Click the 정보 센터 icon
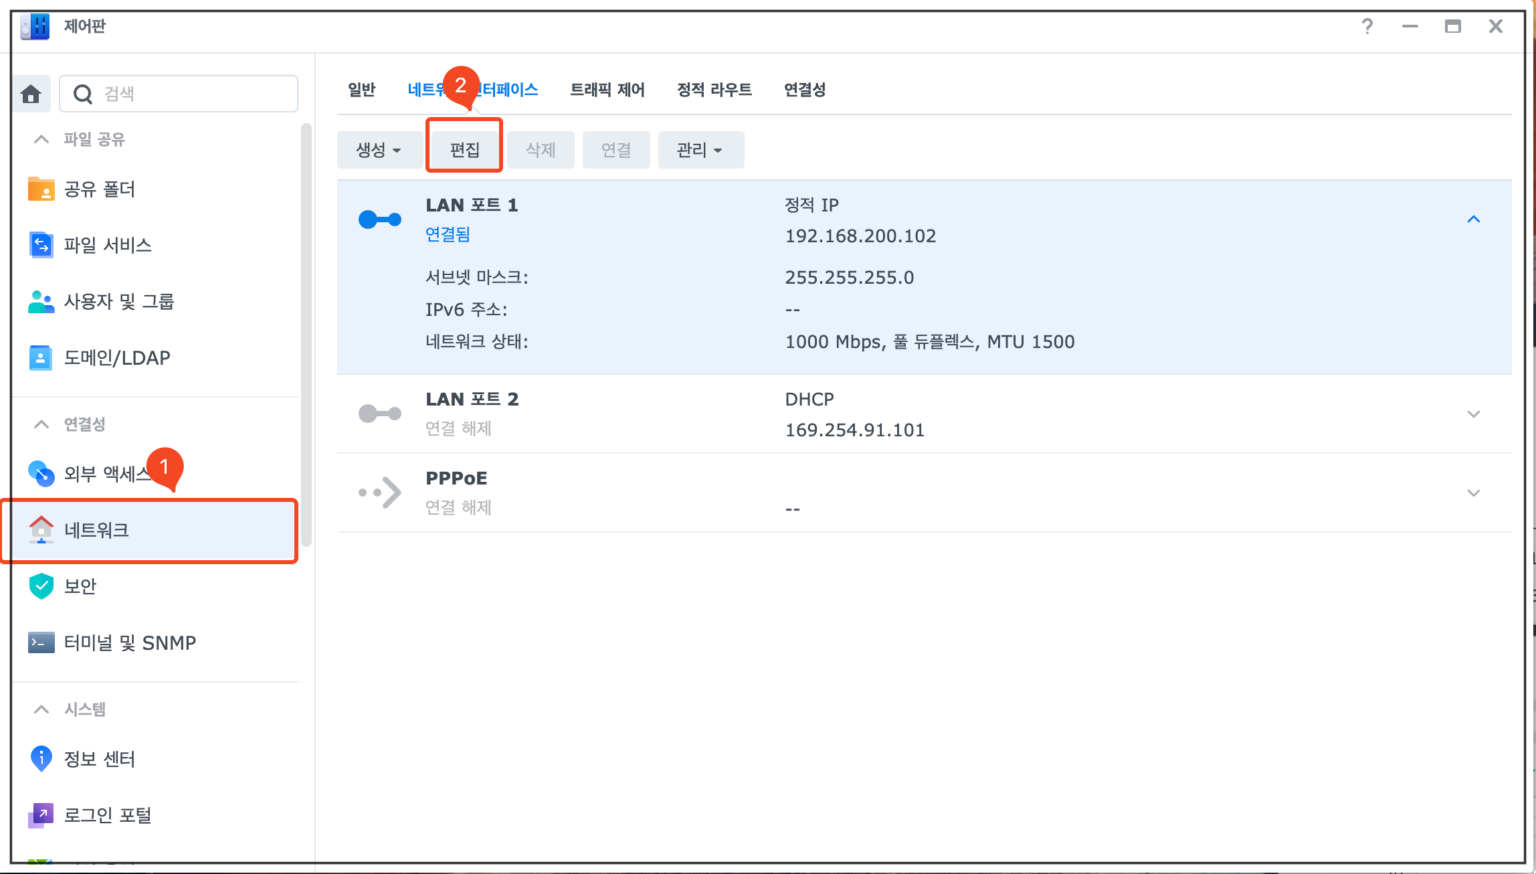 coord(41,759)
